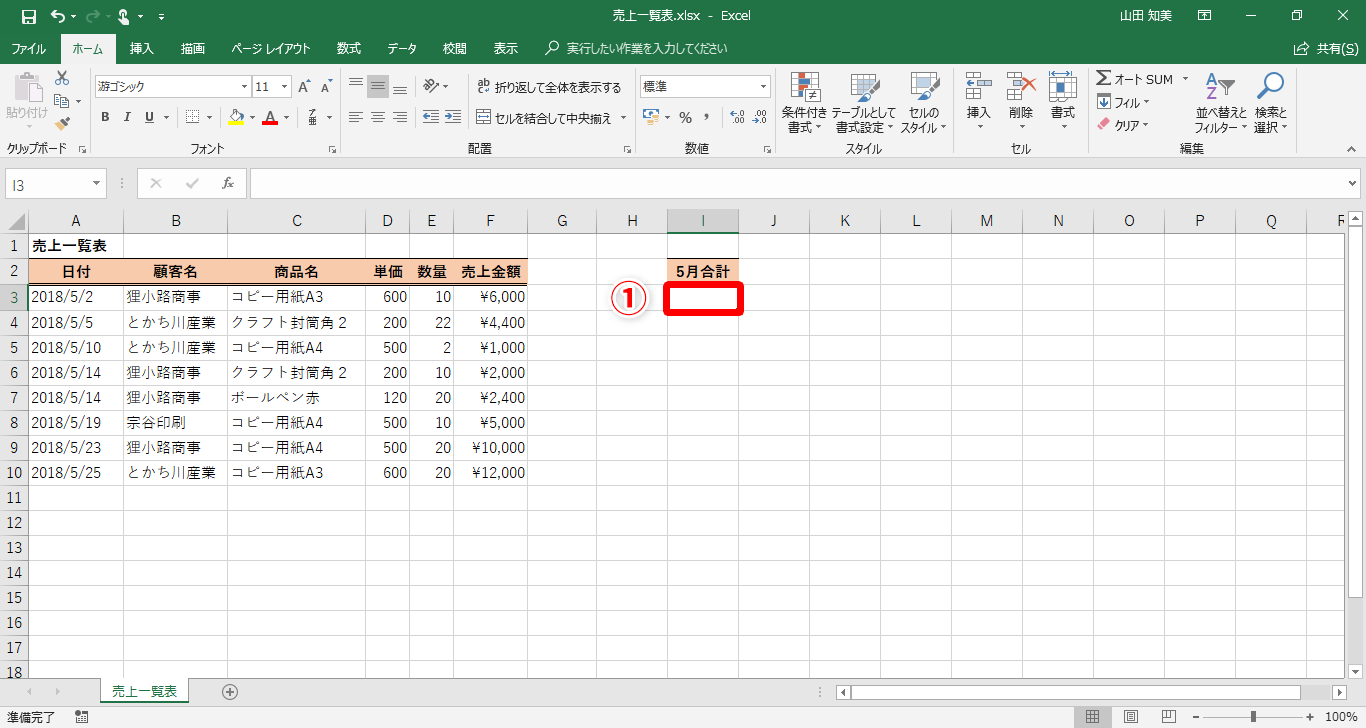Switch to the データ ribbon tab
Screen dimensions: 1366x728
coord(402,48)
